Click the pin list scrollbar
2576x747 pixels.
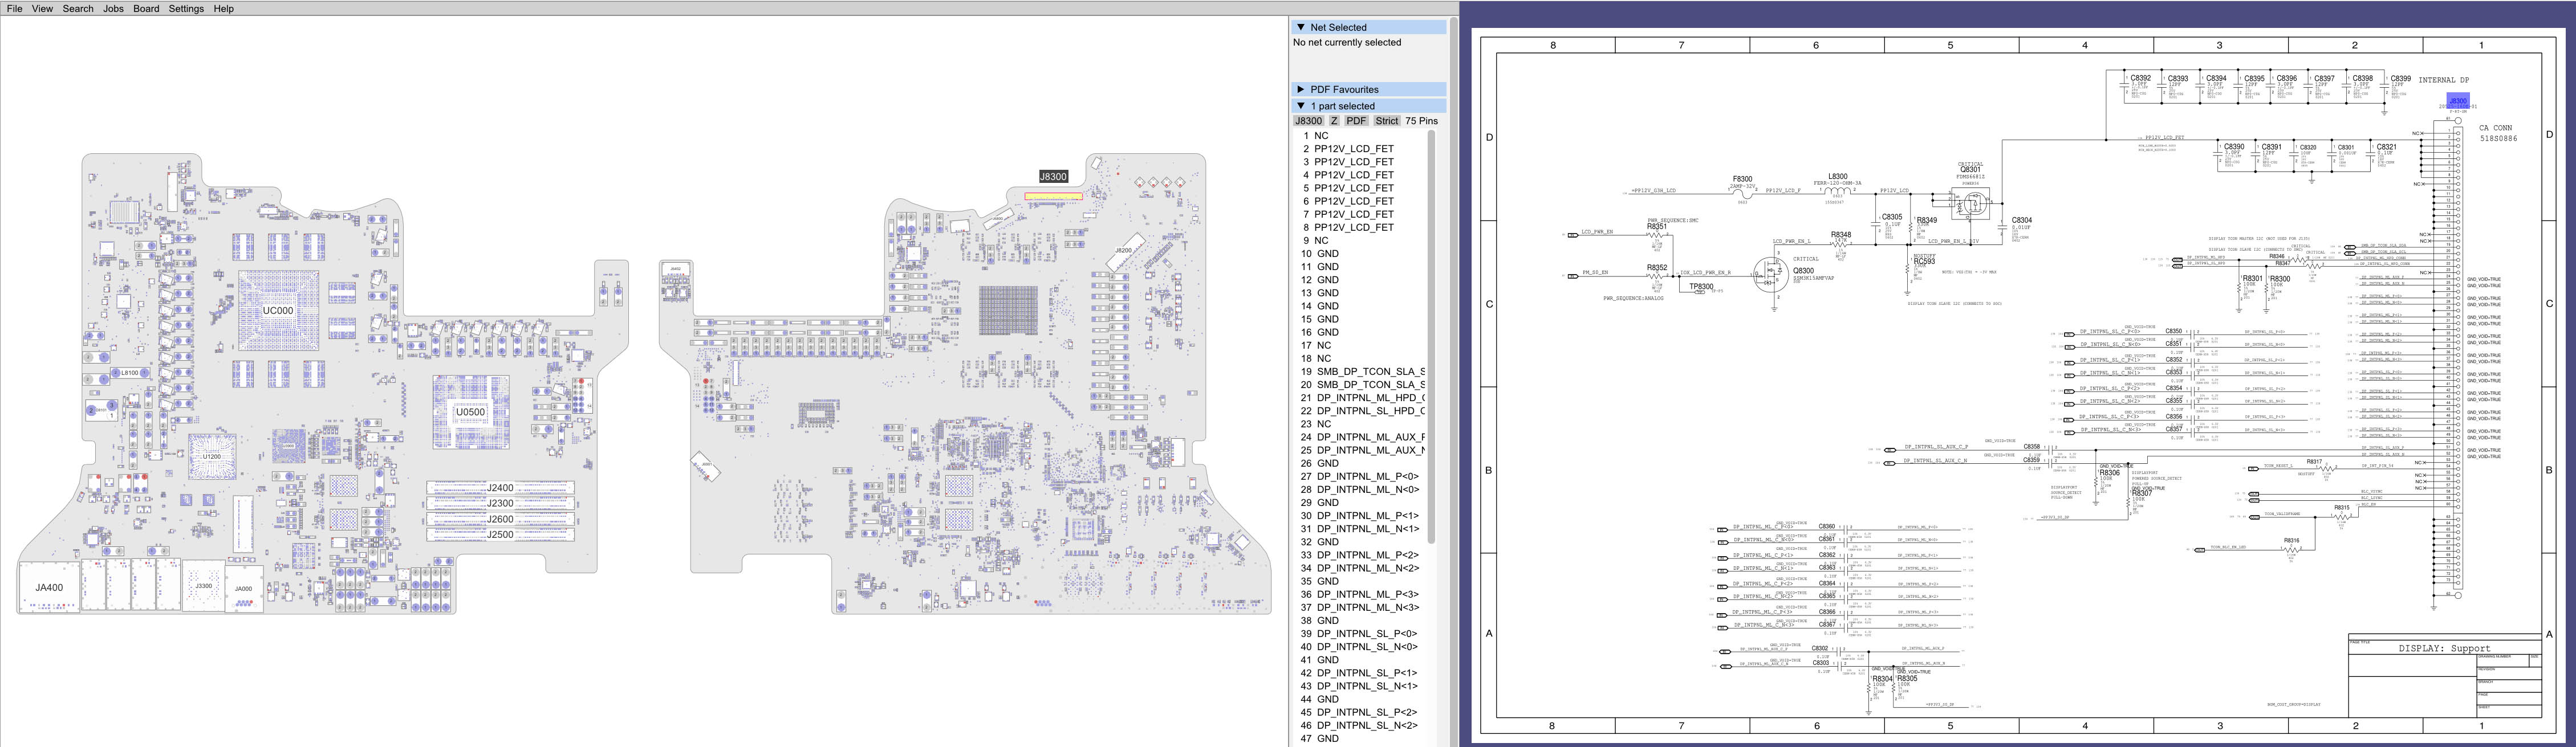(x=1431, y=337)
